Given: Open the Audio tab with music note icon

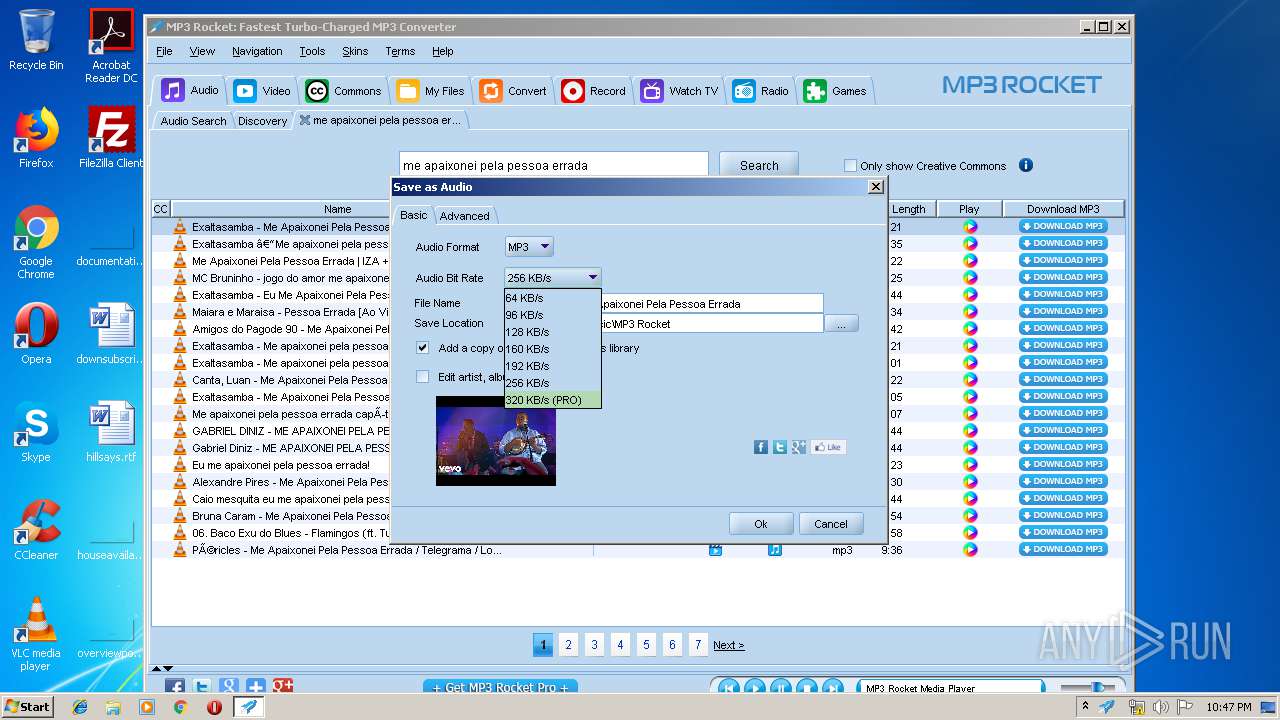Looking at the screenshot, I should click(x=190, y=90).
